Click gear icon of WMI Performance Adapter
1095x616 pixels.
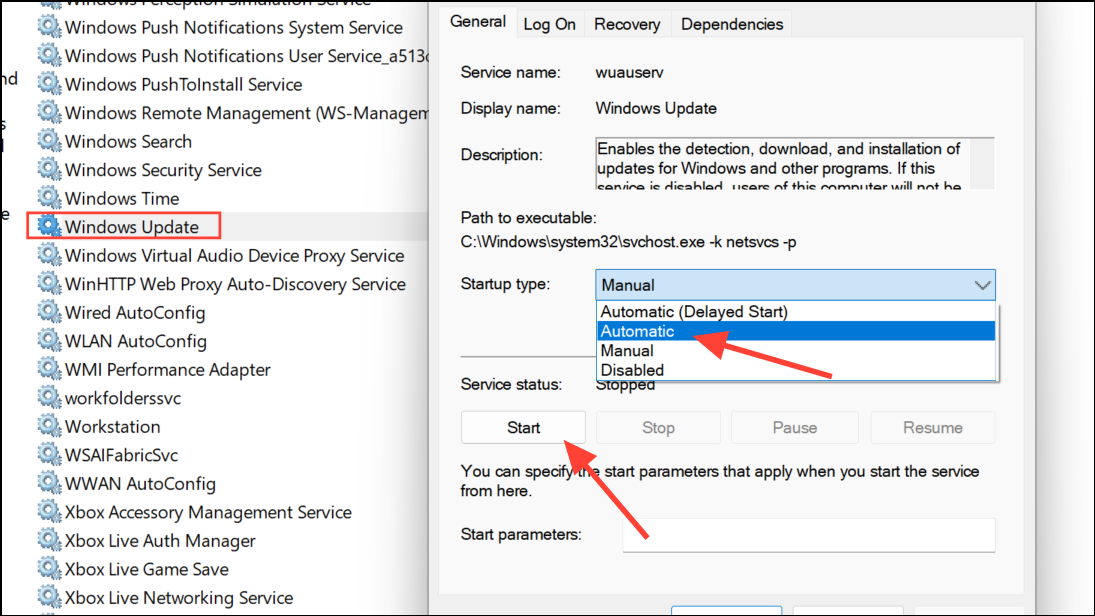tap(49, 369)
